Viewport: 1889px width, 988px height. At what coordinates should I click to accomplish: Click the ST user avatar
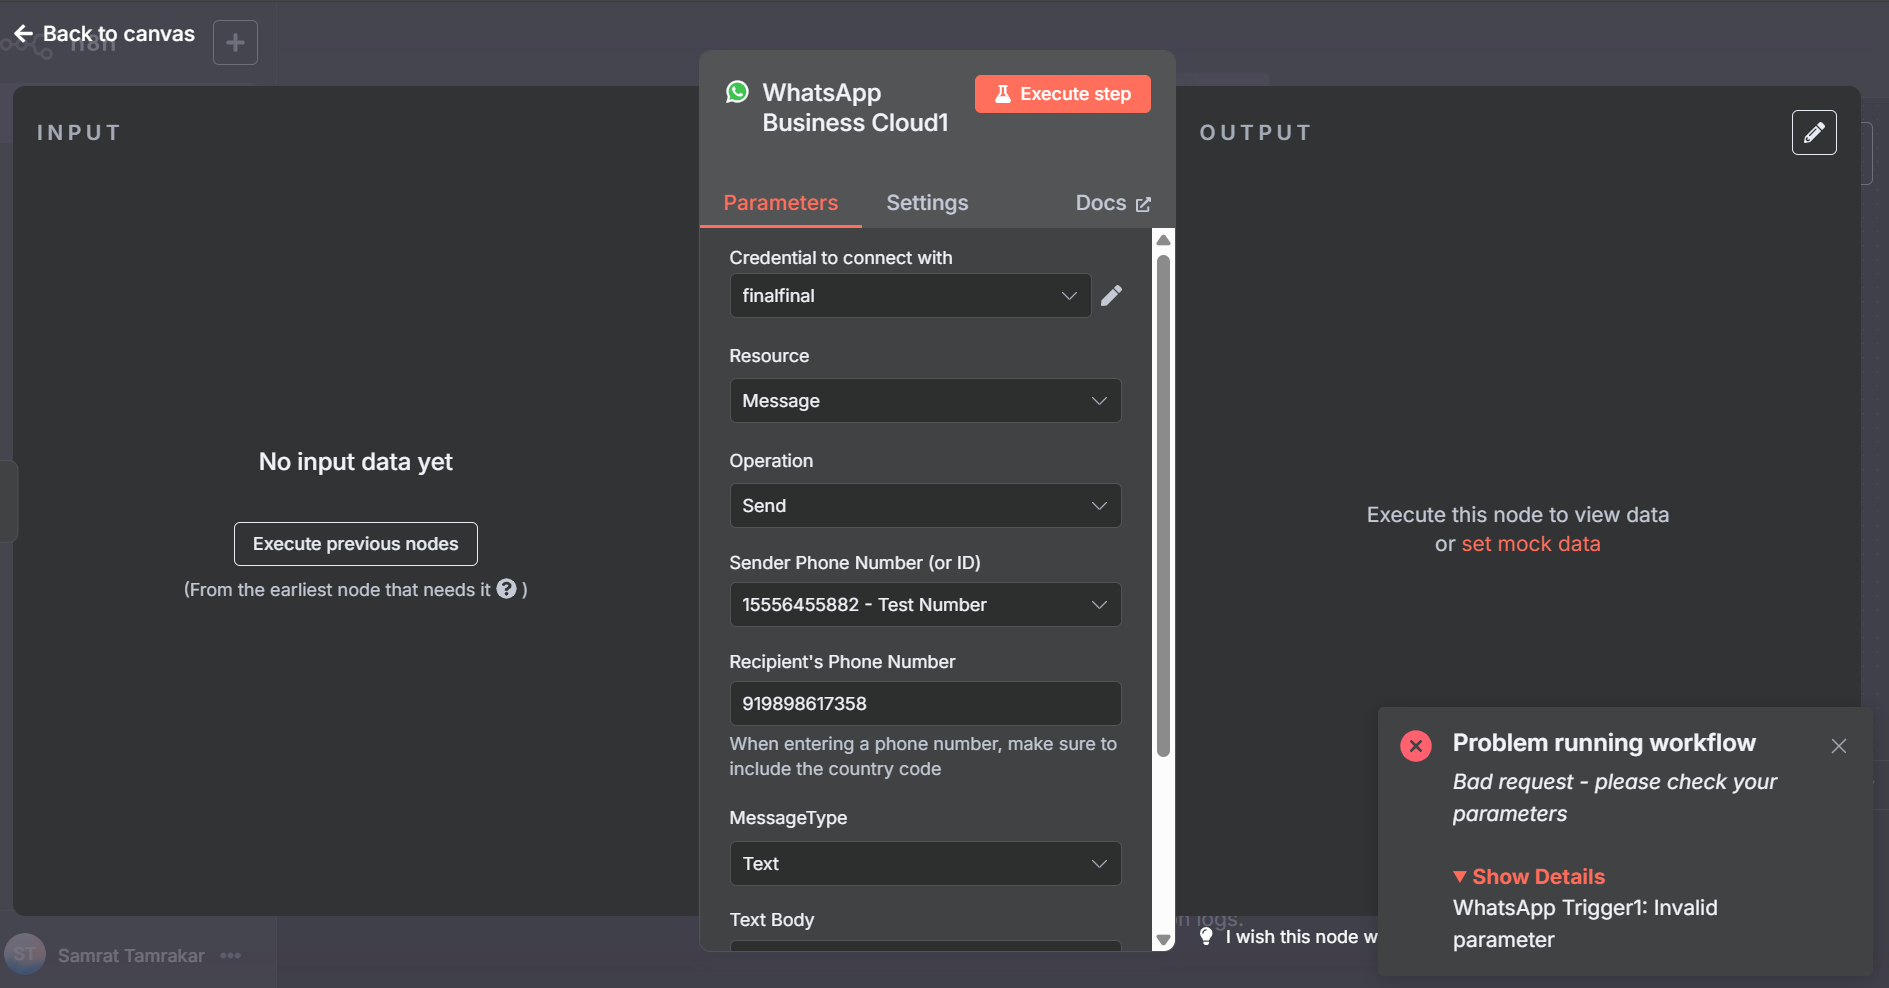coord(25,955)
